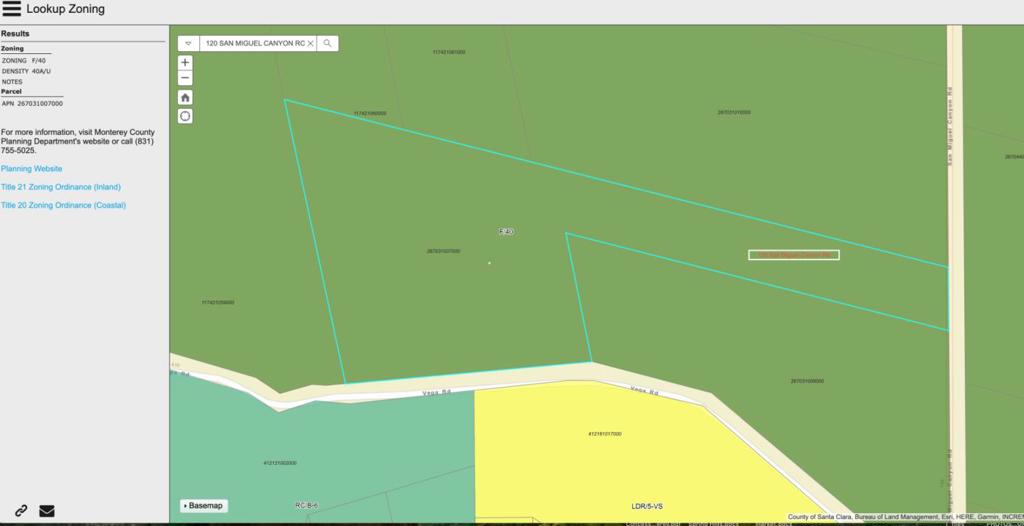Viewport: 1024px width, 526px height.
Task: Click in the address search field
Action: [252, 44]
